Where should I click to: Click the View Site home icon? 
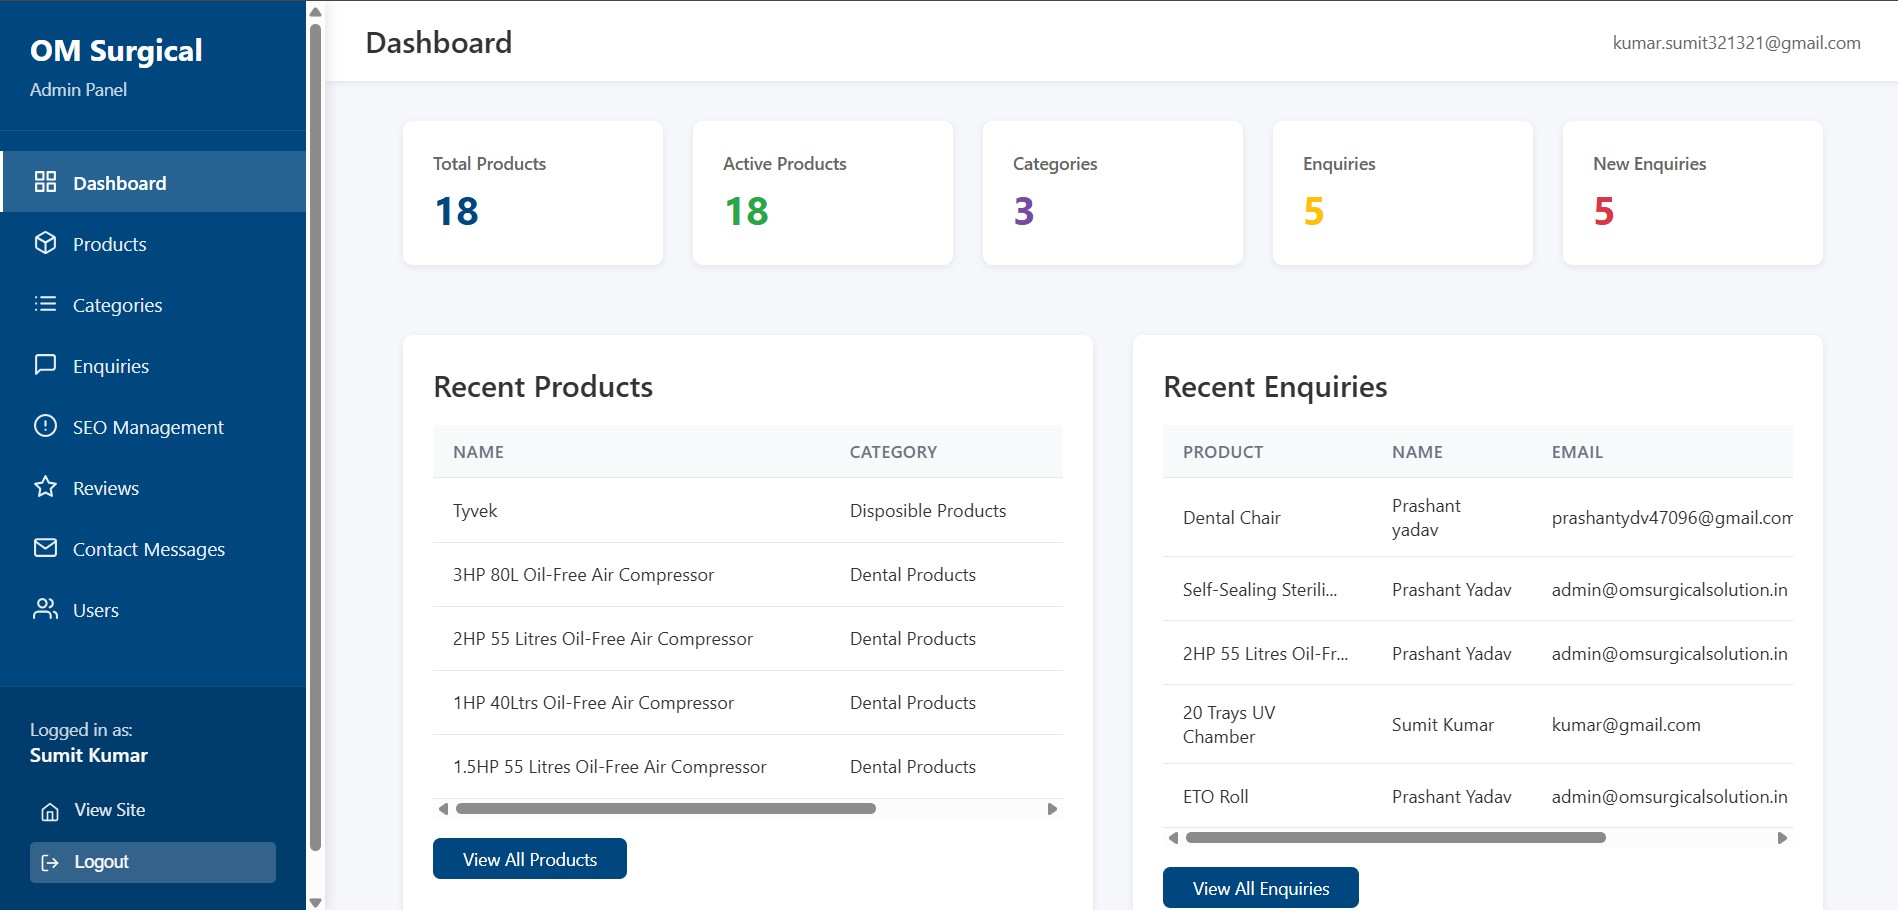coord(50,811)
